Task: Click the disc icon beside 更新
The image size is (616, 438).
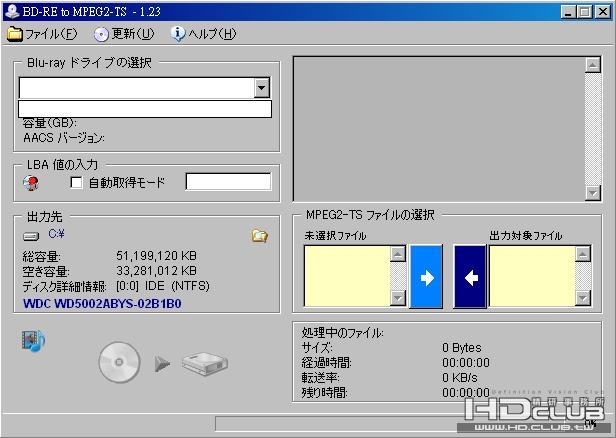Action: pyautogui.click(x=101, y=34)
